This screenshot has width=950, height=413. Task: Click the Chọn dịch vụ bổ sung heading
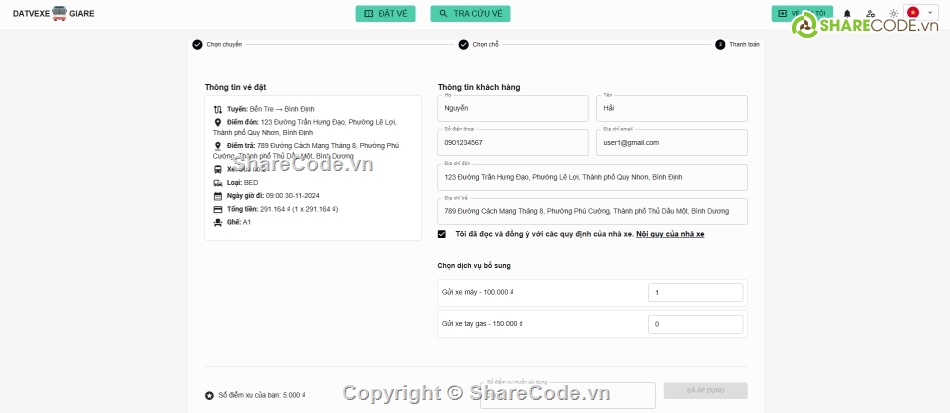coord(474,266)
